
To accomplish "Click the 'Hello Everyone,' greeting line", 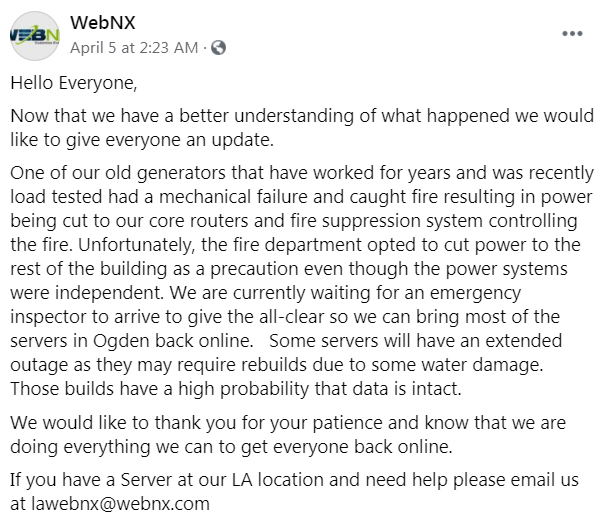I will click(74, 83).
